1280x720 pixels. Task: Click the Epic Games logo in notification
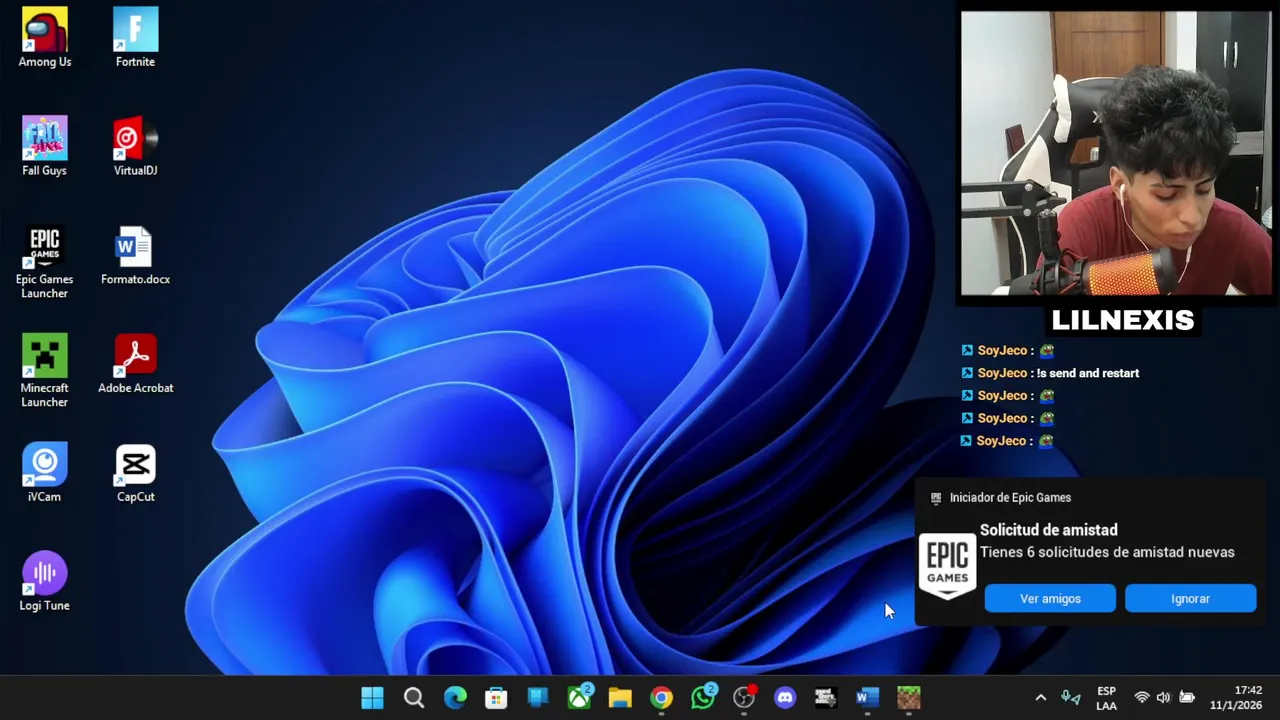click(947, 565)
